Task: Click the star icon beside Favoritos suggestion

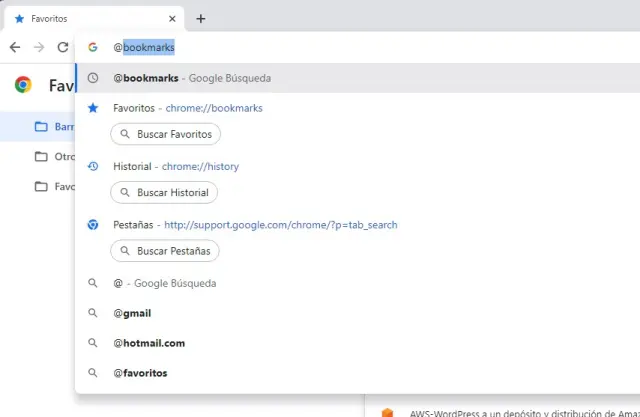Action: tap(92, 107)
